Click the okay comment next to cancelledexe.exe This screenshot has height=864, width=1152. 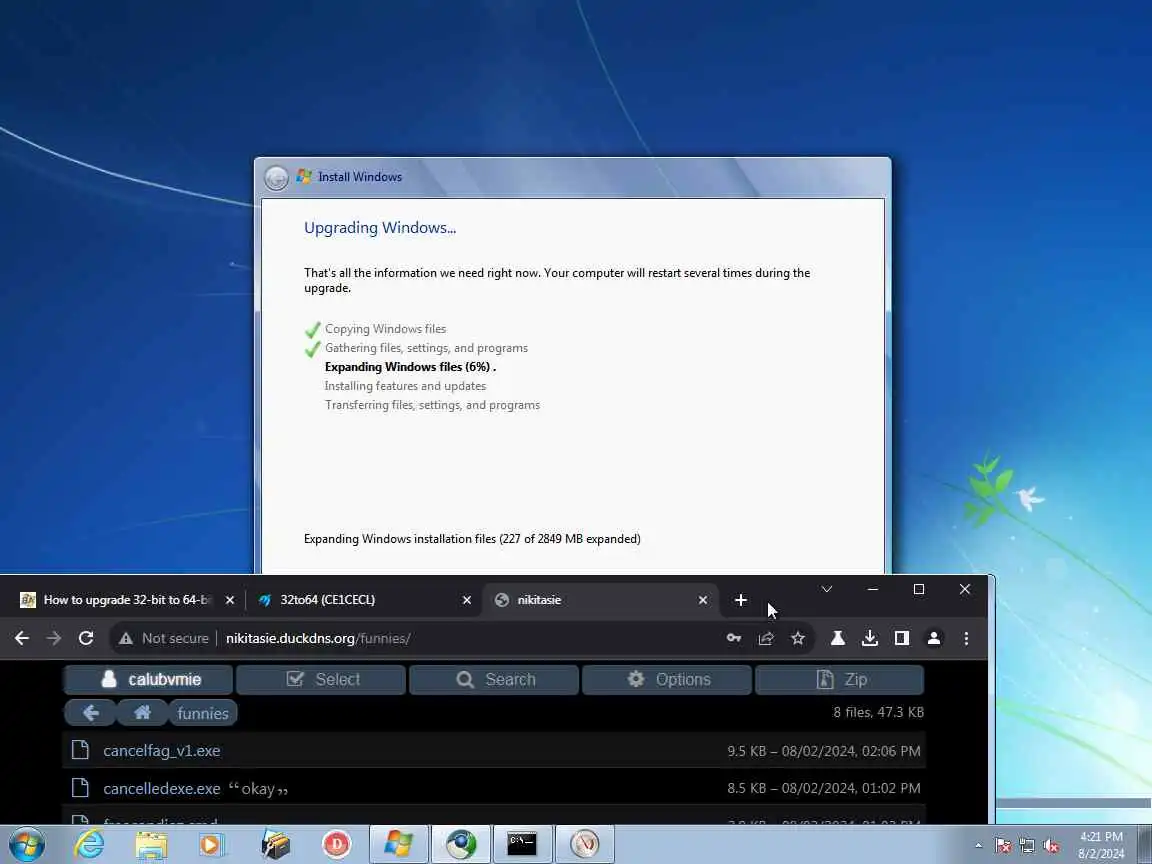click(x=258, y=789)
